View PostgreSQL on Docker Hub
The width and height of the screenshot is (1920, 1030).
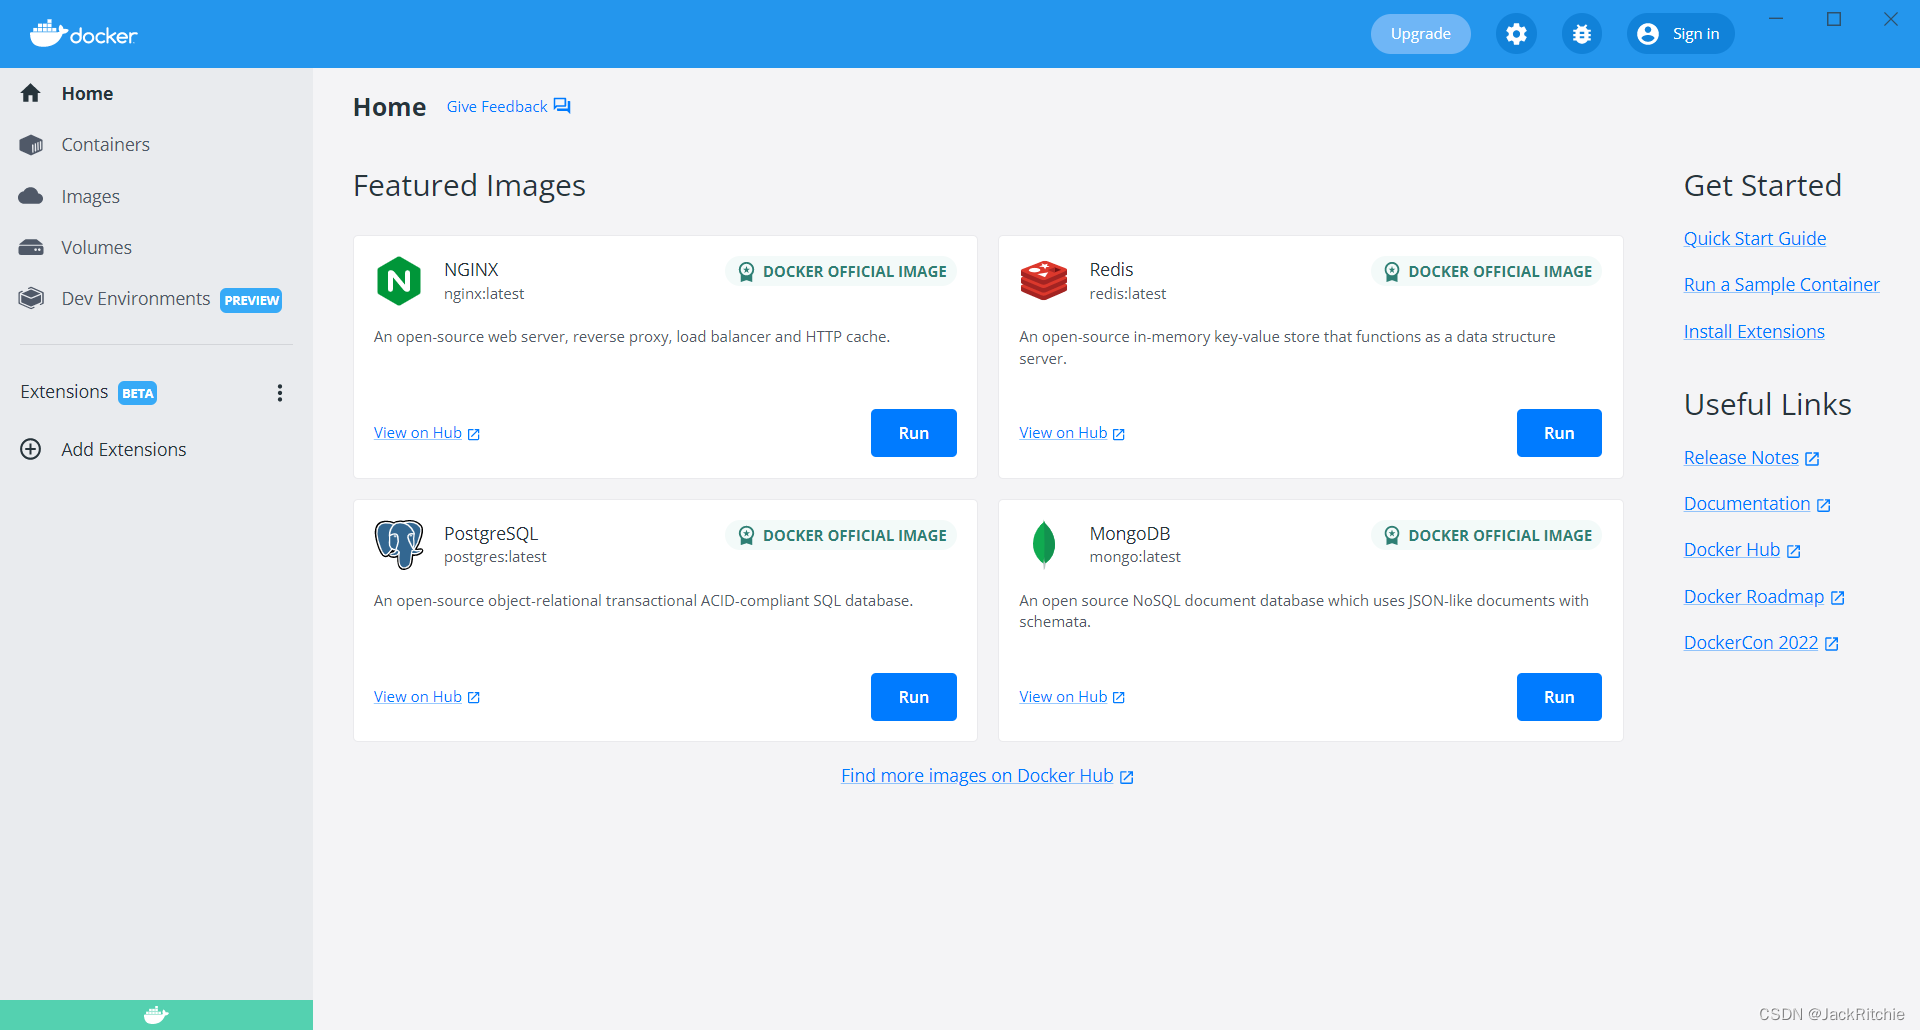[x=418, y=696]
